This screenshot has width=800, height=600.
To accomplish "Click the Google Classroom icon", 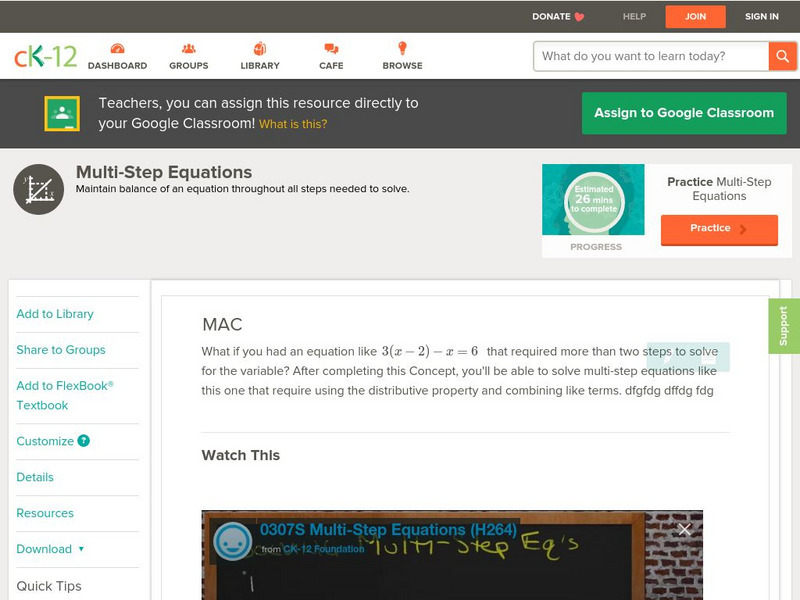I will click(62, 113).
